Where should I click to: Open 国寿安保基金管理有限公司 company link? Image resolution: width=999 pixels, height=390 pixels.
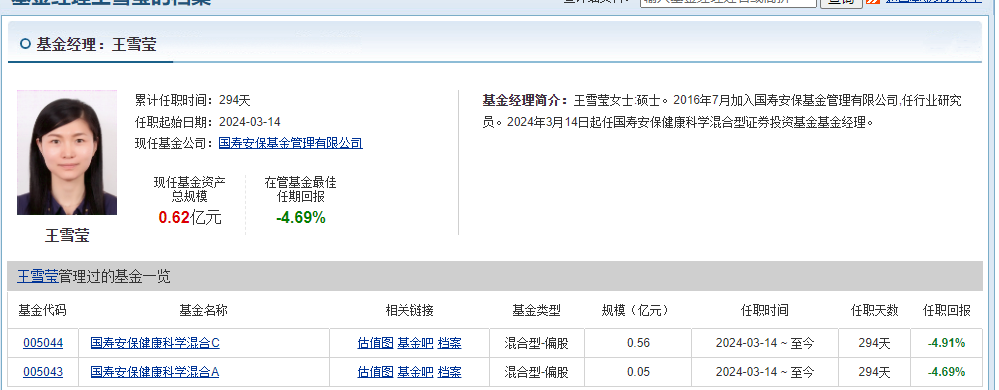pos(291,143)
